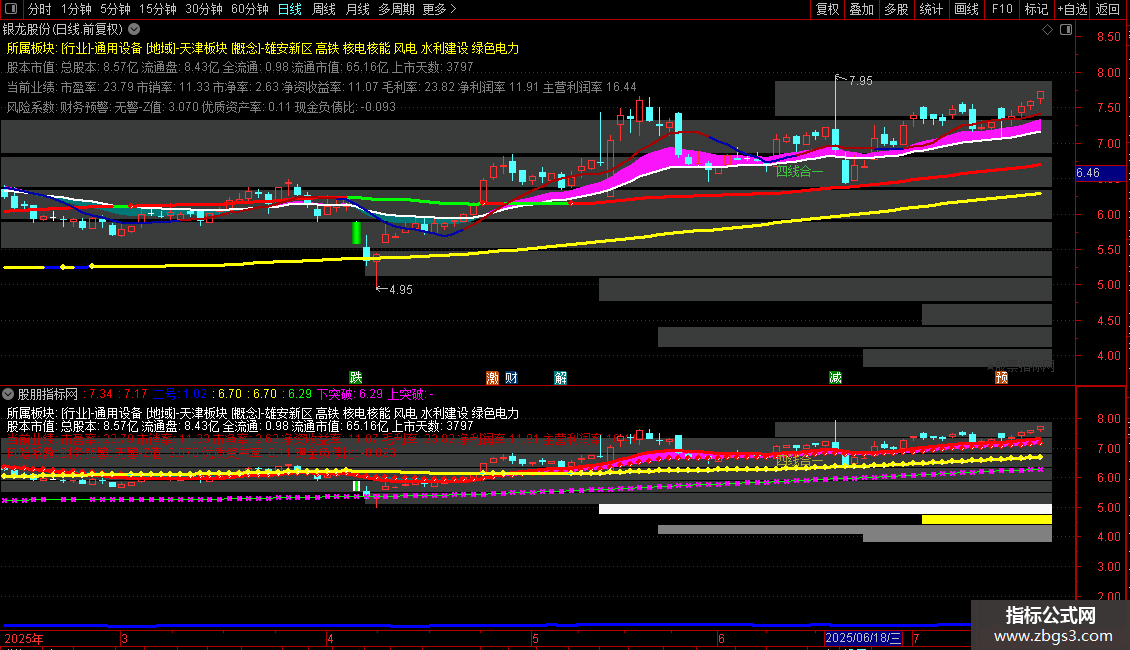Click month 4 marker on time axis
Viewport: 1130px width, 650px height.
tap(330, 638)
